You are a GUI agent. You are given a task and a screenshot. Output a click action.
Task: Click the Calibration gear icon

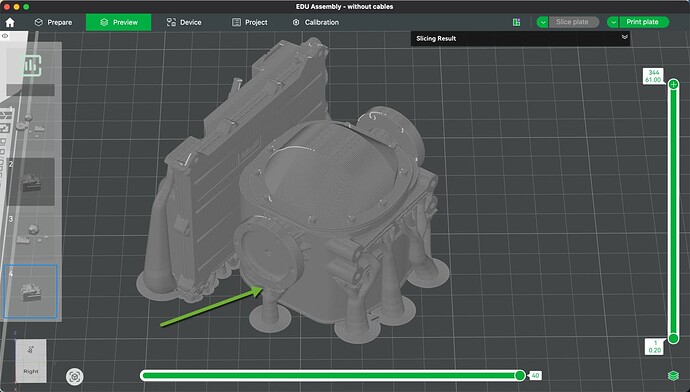(296, 22)
